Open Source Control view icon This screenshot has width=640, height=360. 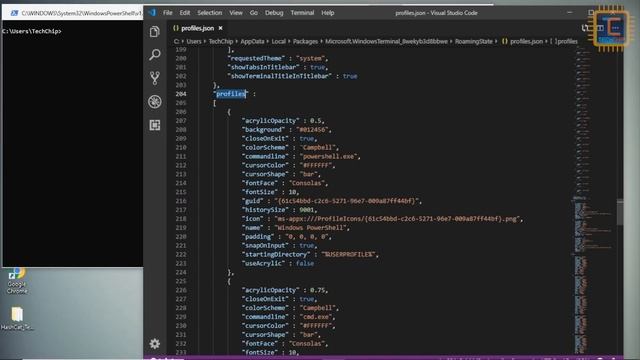(155, 78)
